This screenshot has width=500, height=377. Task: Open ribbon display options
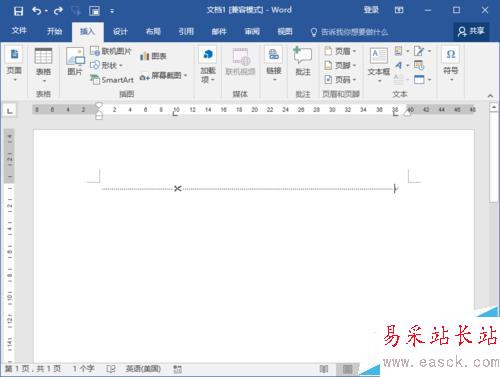click(x=399, y=10)
